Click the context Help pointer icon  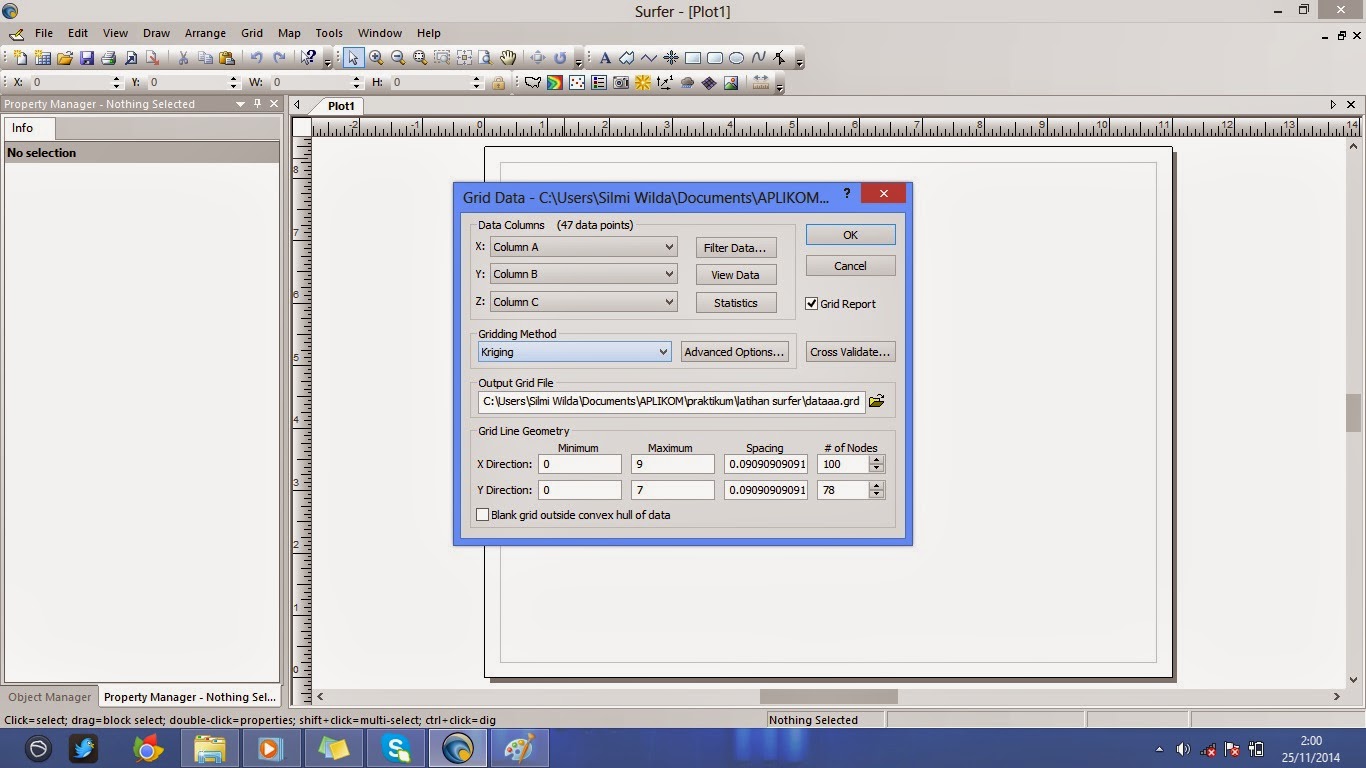tap(309, 58)
